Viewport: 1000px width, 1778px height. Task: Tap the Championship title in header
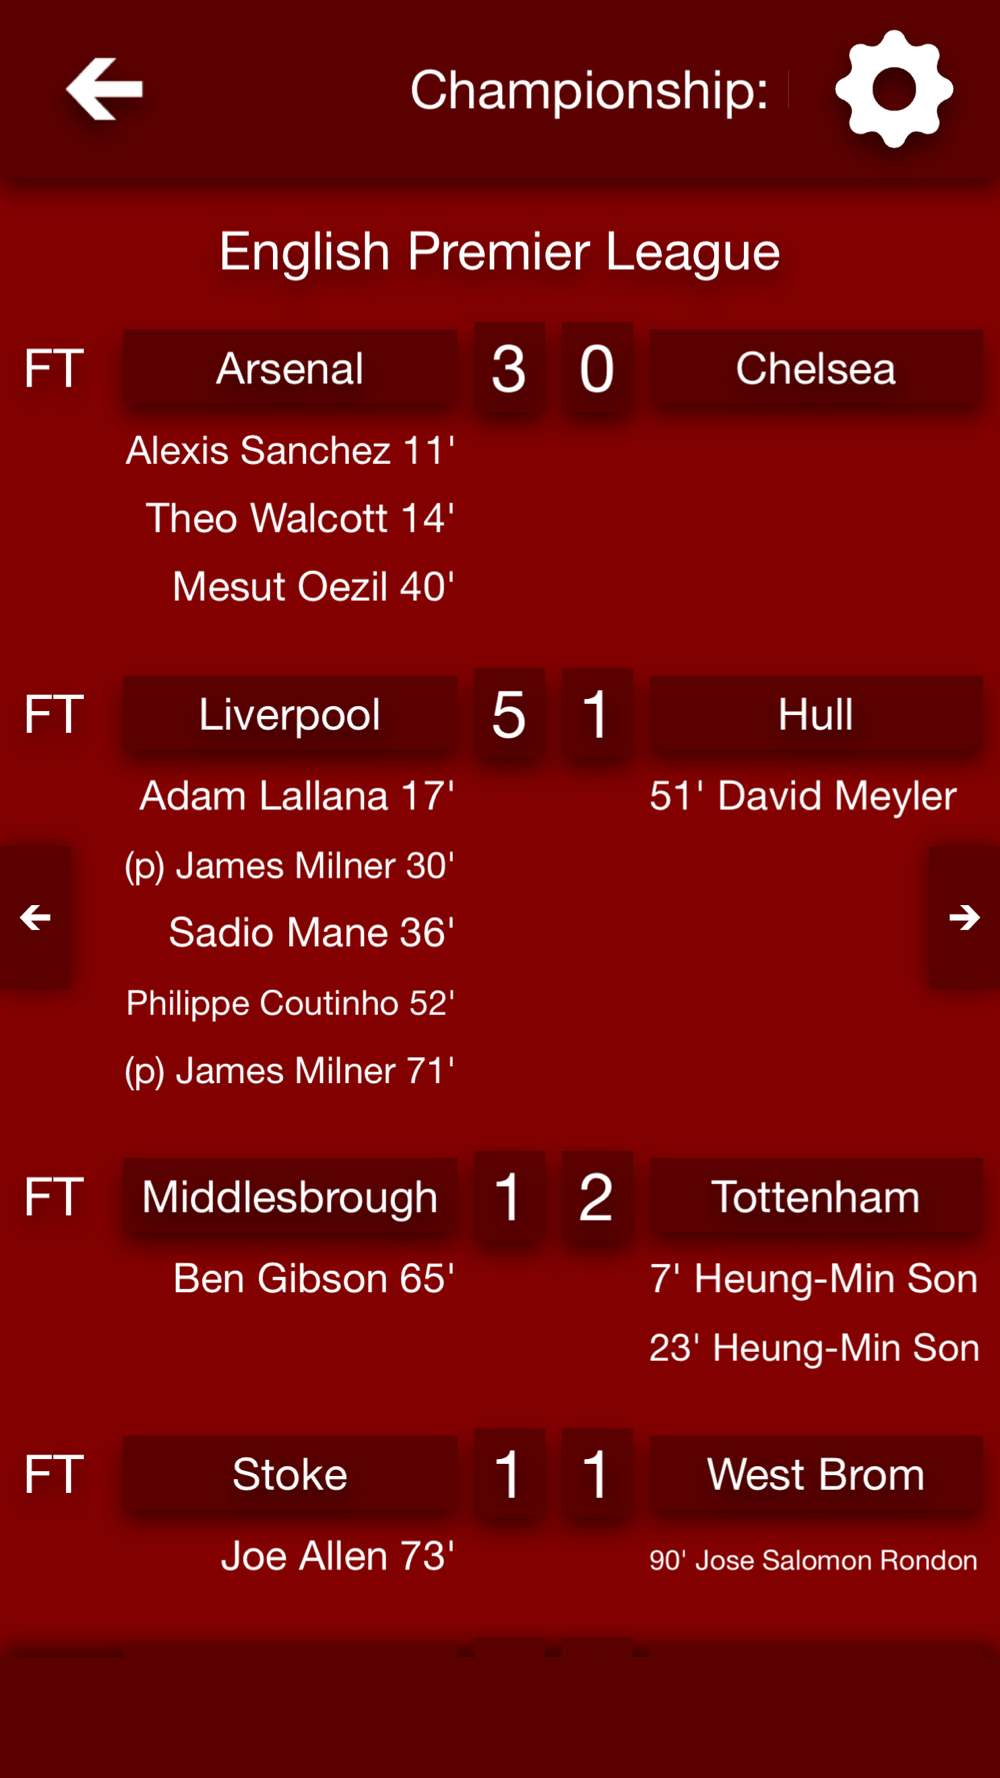588,90
